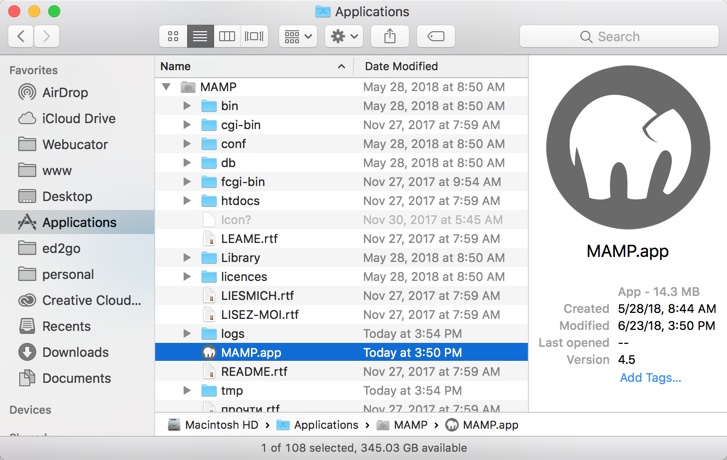727x460 pixels.
Task: Click the Share toolbar button
Action: 390,36
